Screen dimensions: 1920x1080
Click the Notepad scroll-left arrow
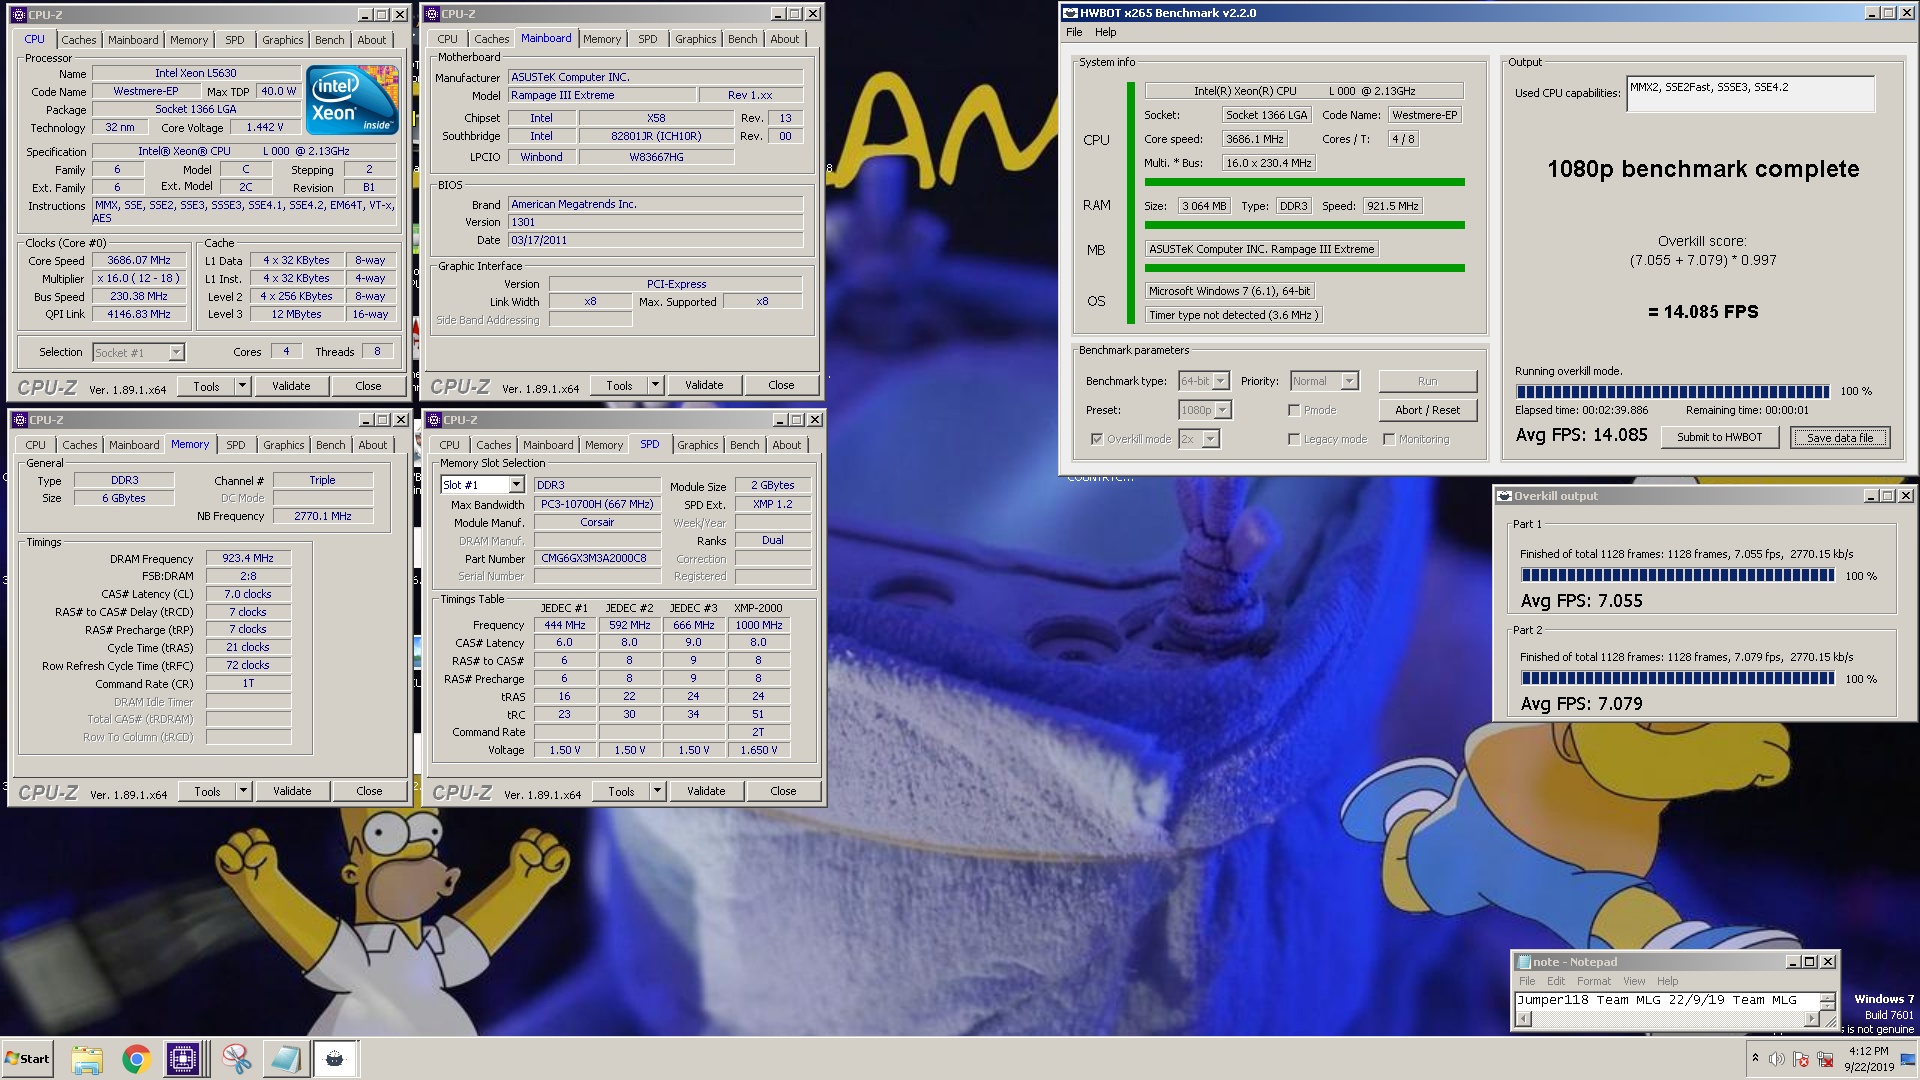point(1524,1019)
